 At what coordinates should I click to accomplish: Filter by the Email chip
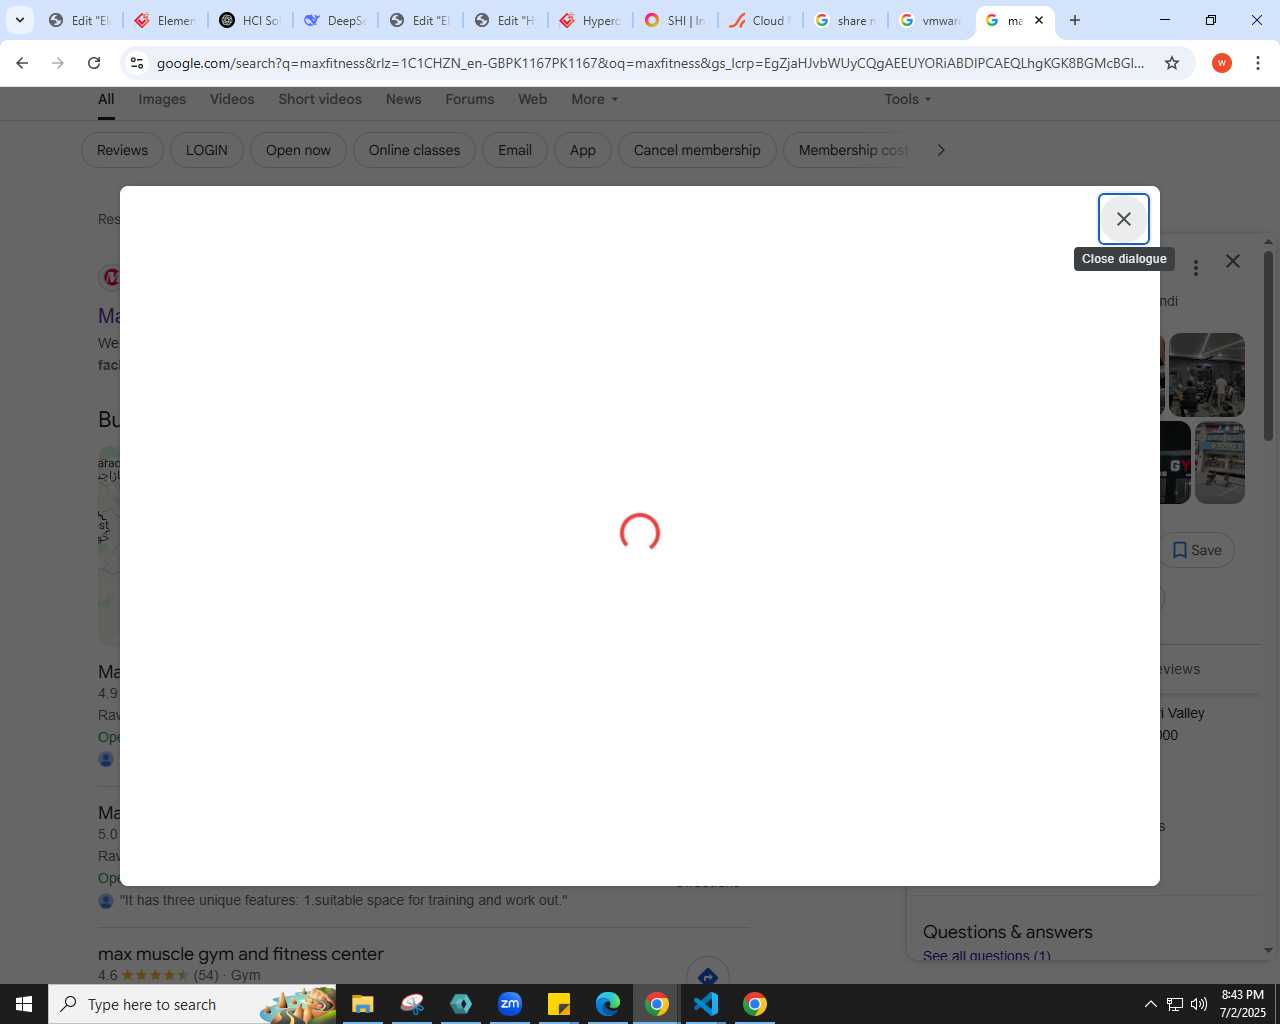coord(515,150)
